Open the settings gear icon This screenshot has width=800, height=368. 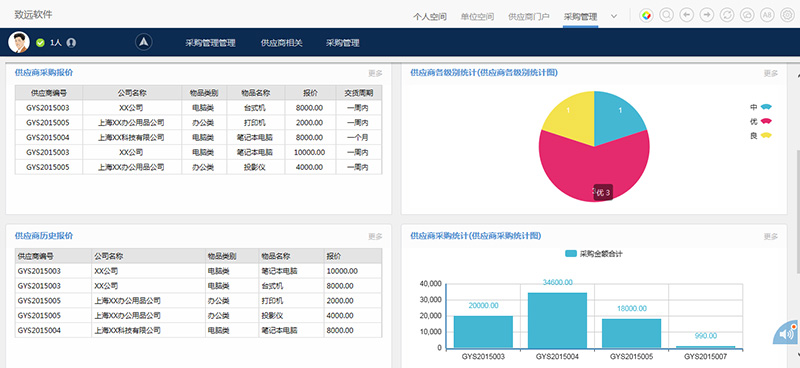click(x=788, y=15)
